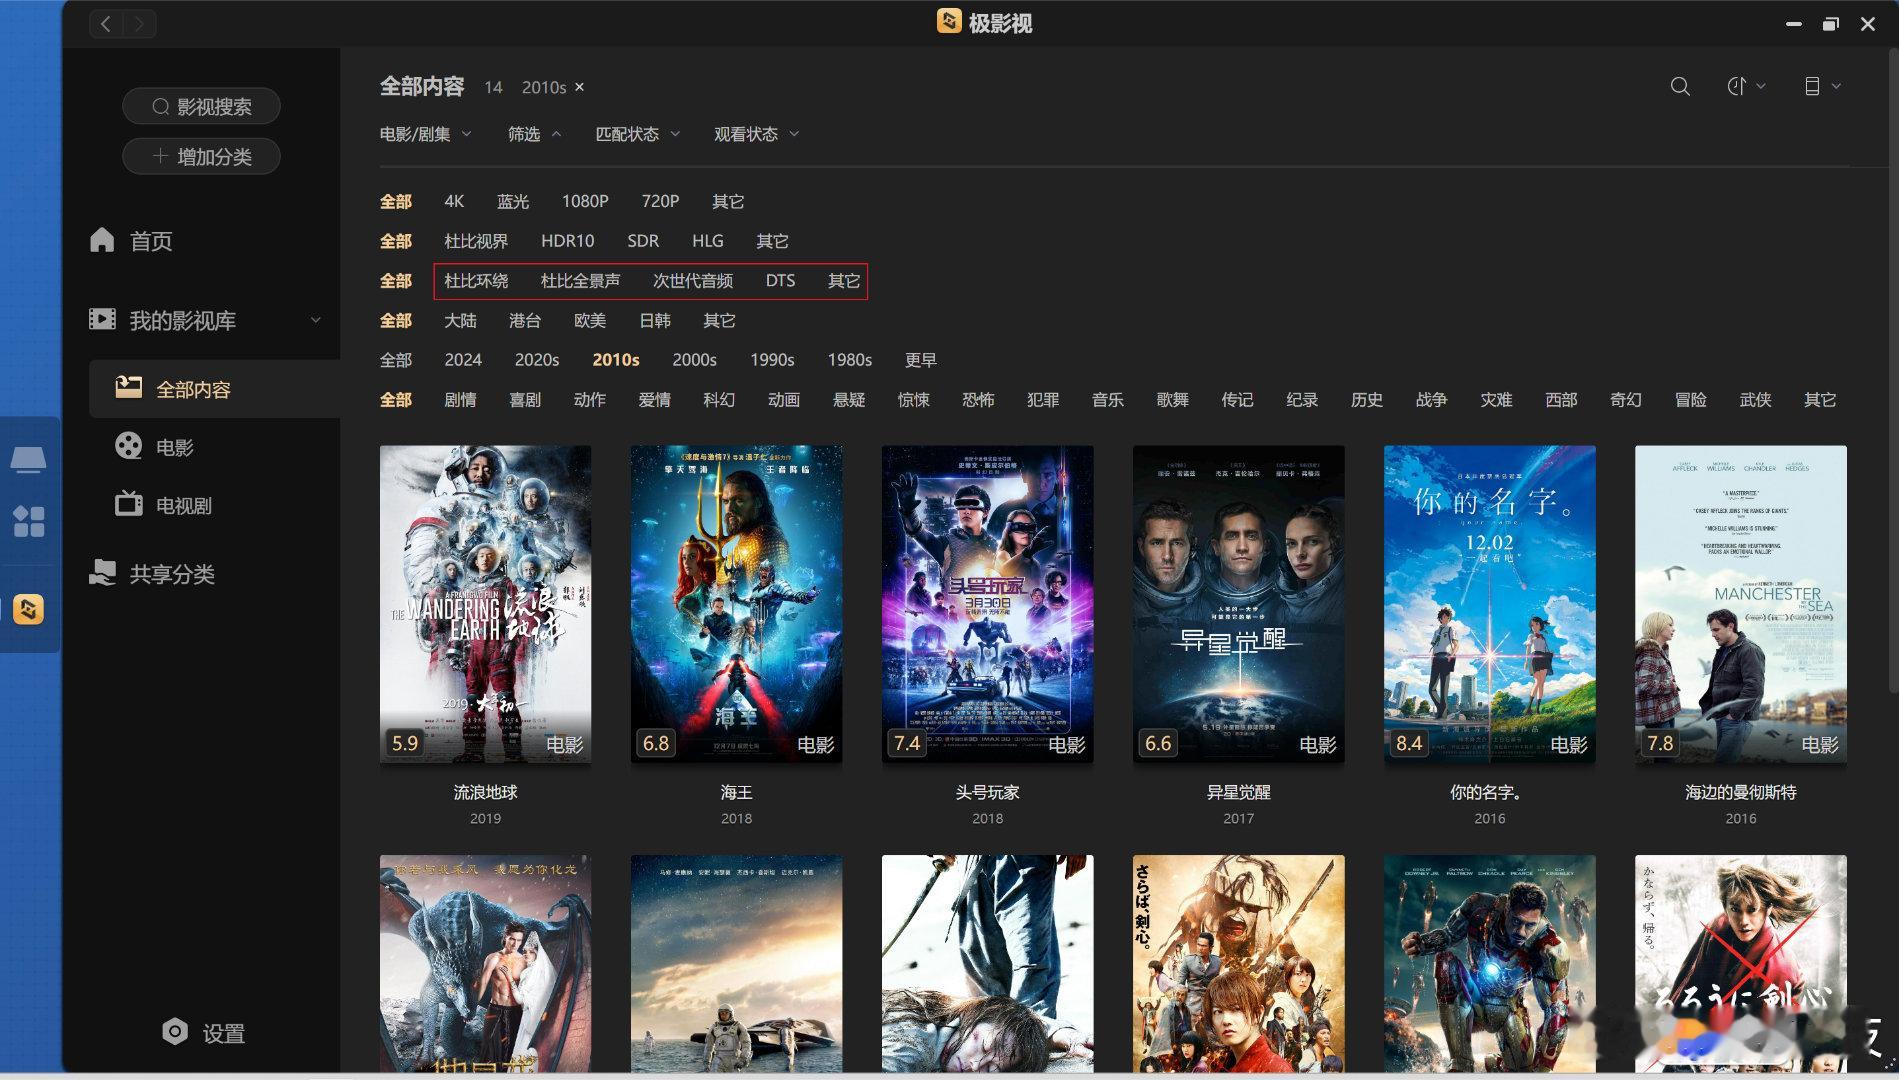Filter video by HDR10
Viewport: 1899px width, 1080px height.
coord(567,241)
